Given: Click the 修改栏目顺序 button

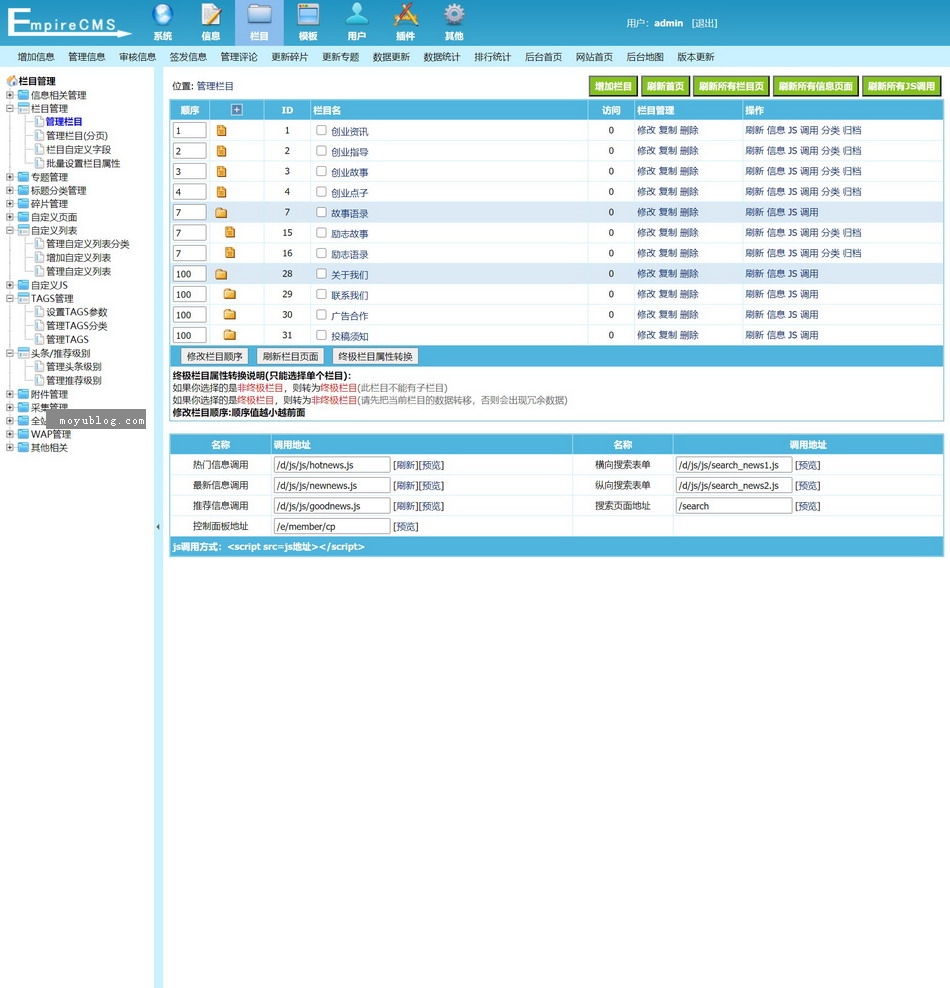Looking at the screenshot, I should coord(215,357).
